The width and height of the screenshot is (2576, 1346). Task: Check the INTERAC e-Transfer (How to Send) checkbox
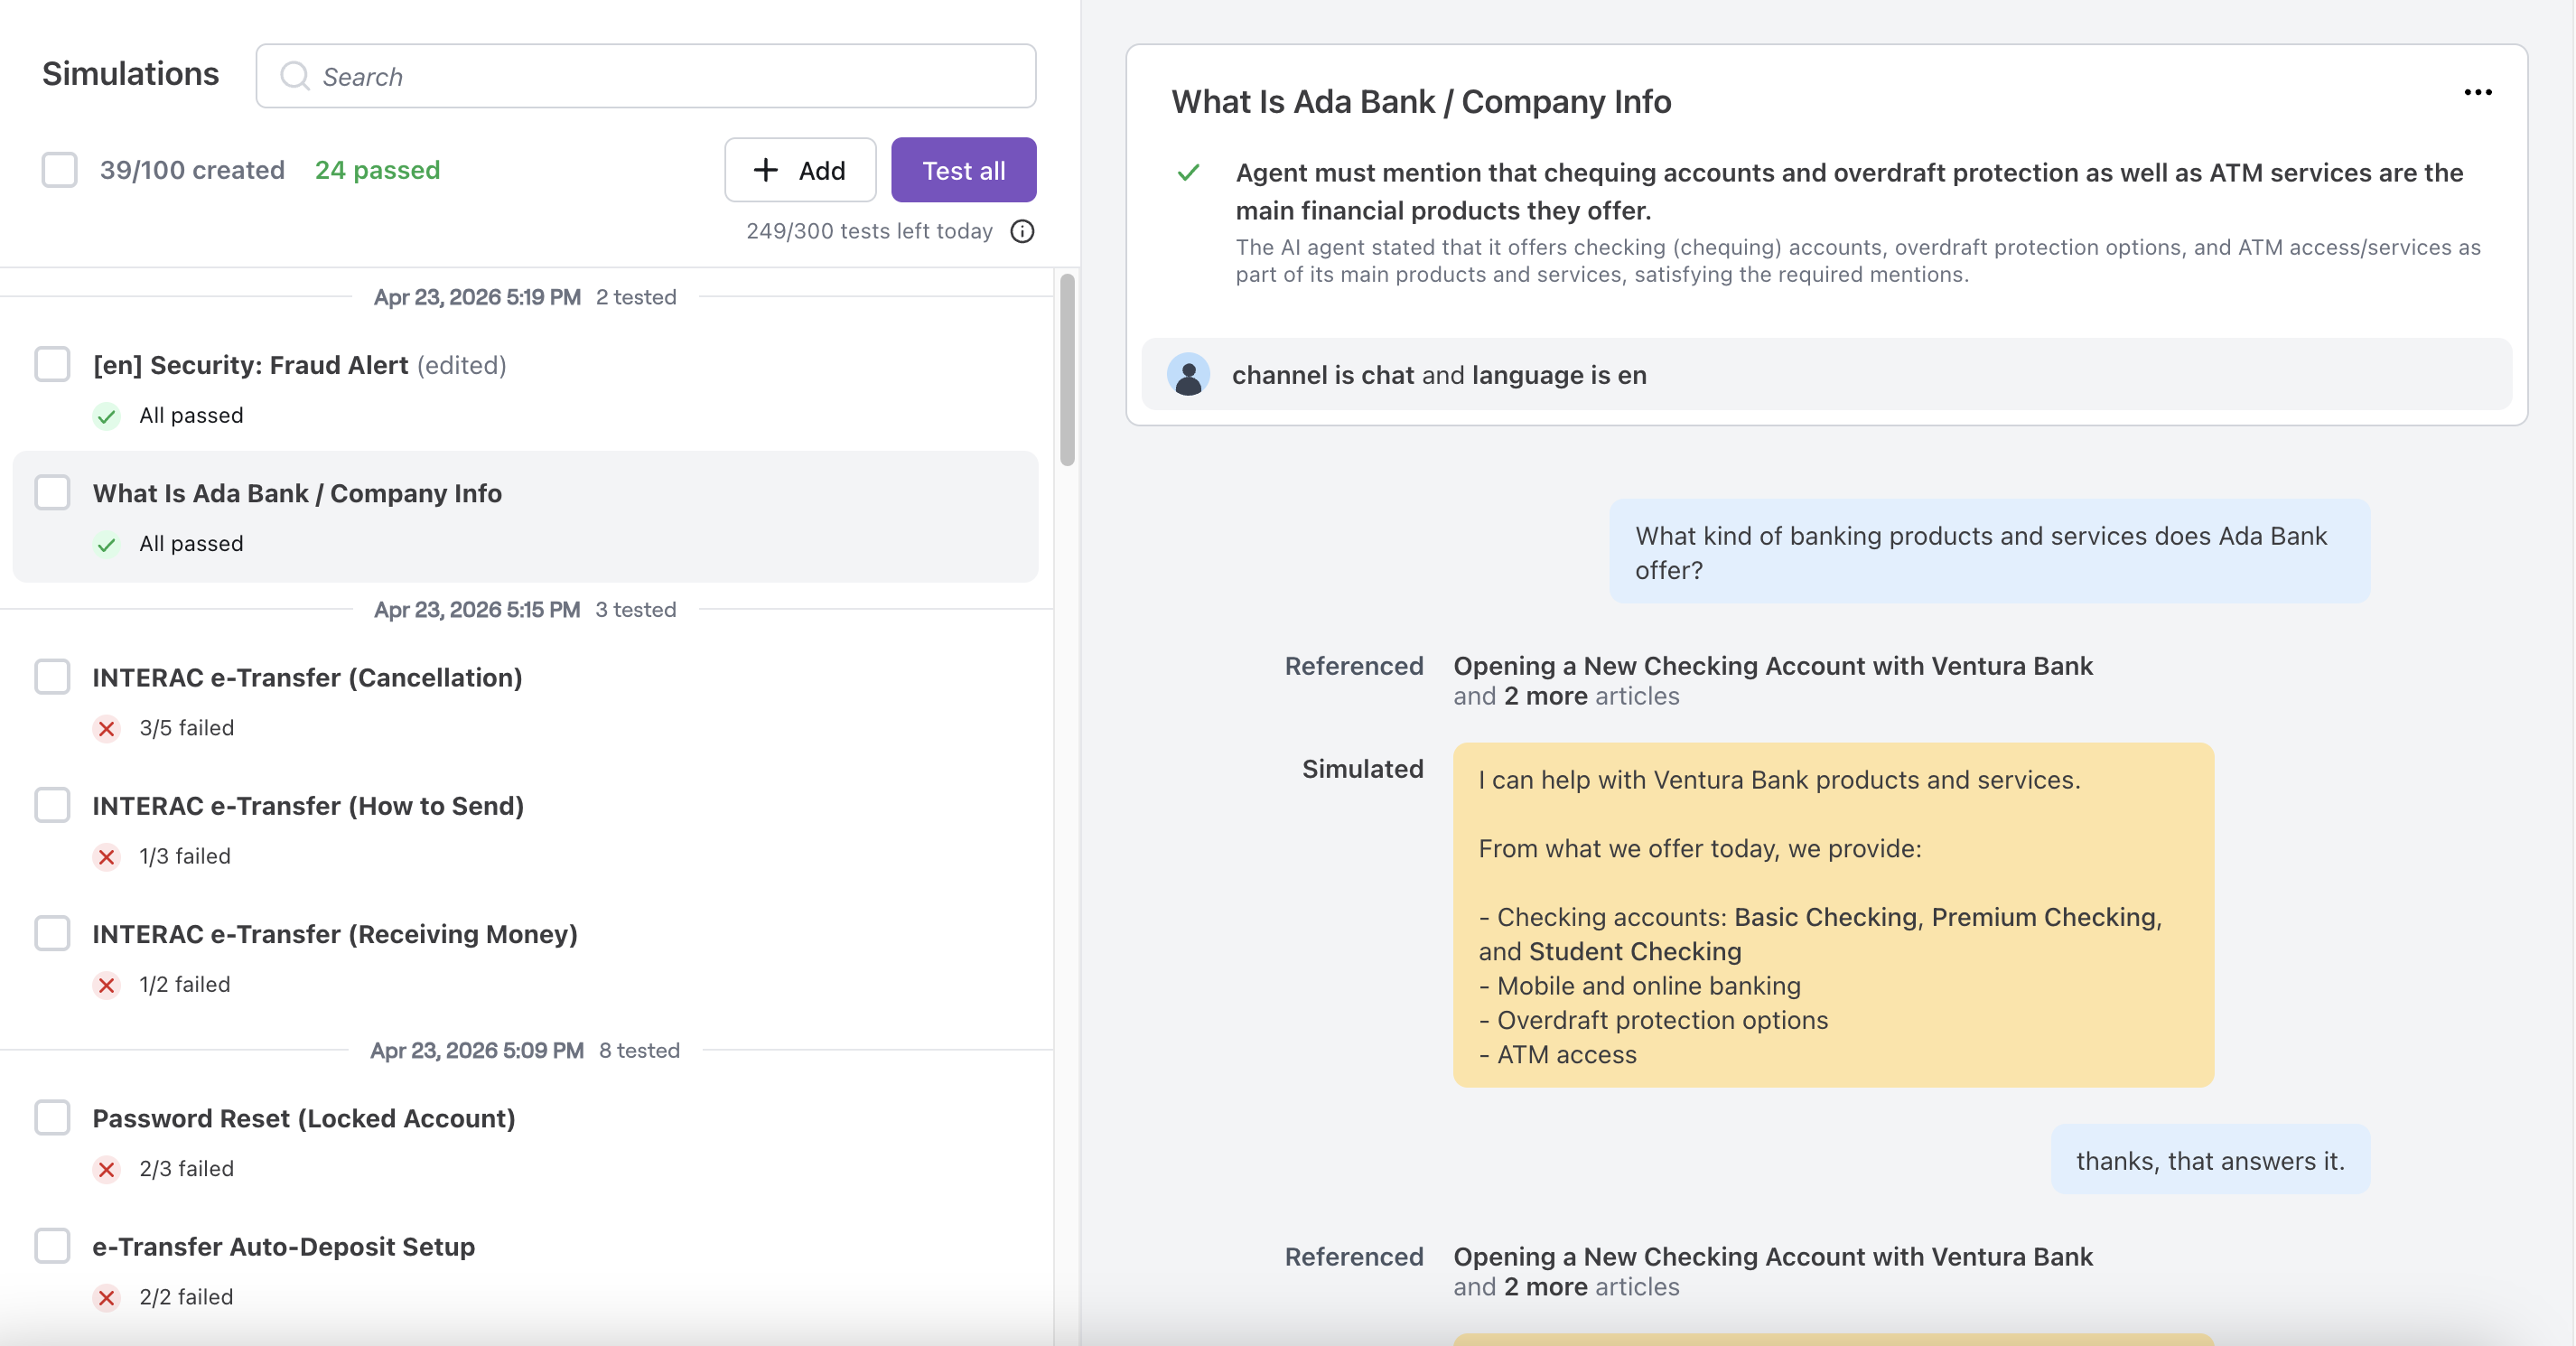click(52, 806)
